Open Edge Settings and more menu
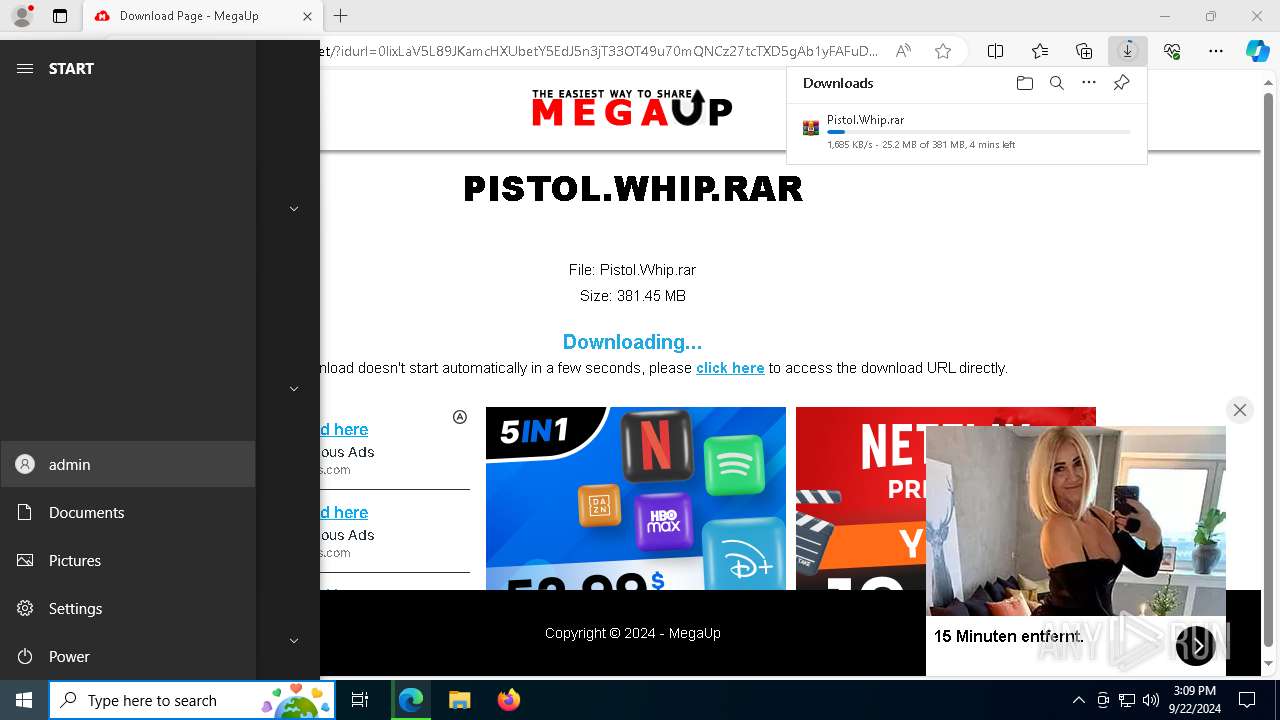This screenshot has width=1280, height=720. click(x=1216, y=51)
